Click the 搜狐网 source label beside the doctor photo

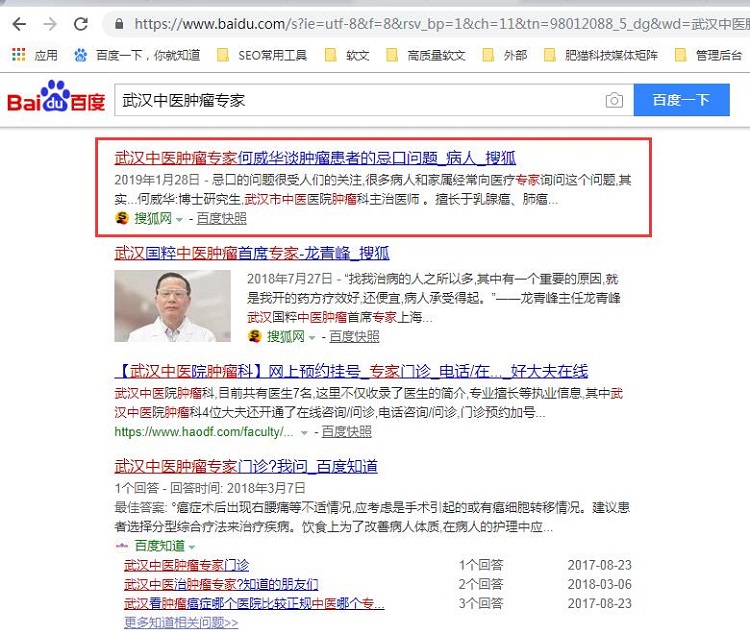286,336
